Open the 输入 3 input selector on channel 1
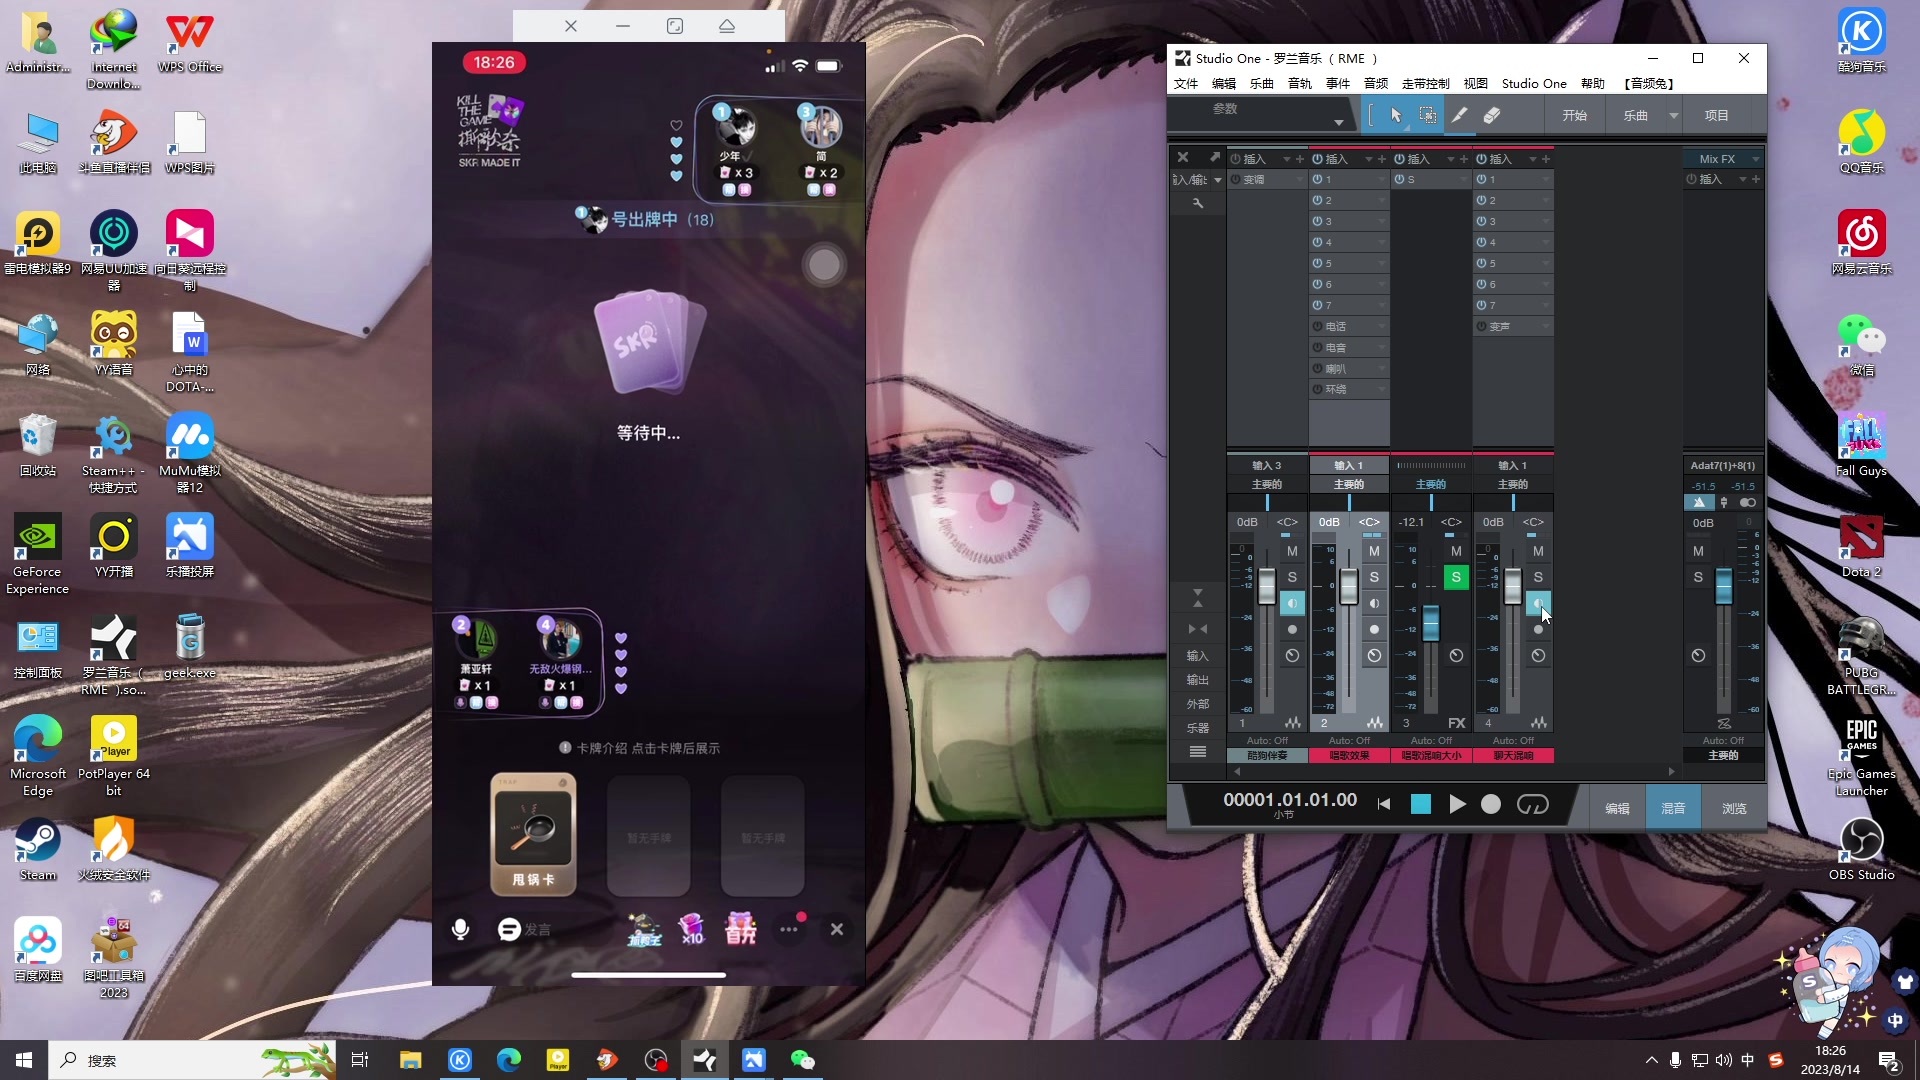The image size is (1920, 1080). (1267, 466)
